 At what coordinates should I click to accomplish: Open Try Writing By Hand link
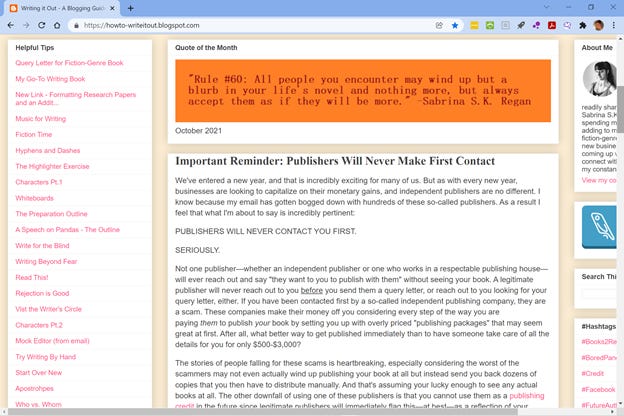click(x=45, y=357)
